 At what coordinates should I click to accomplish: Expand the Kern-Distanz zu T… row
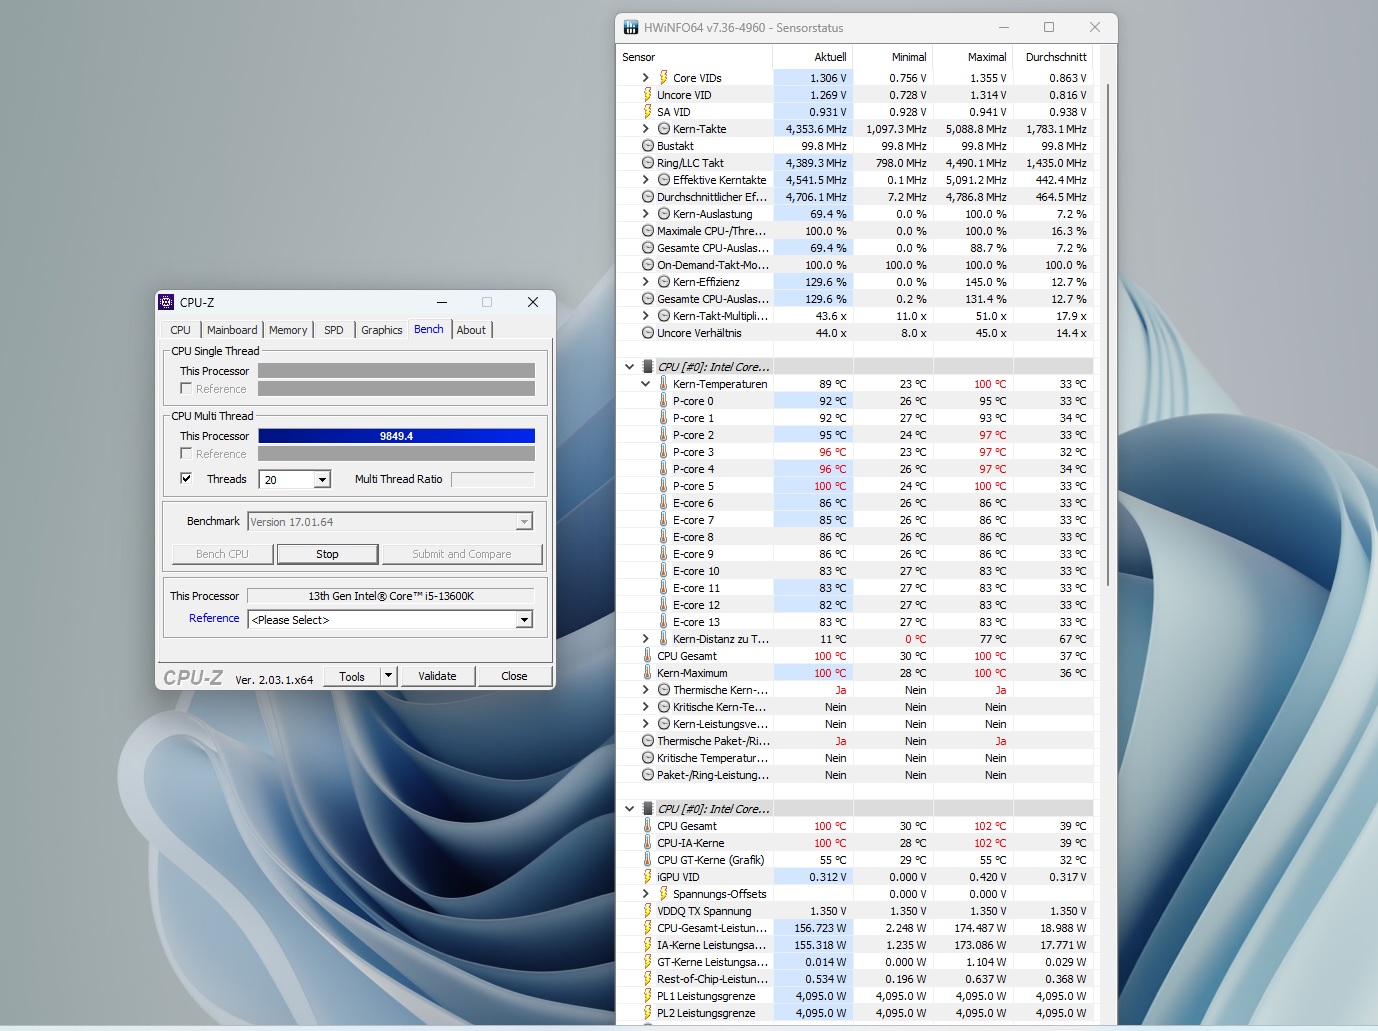click(646, 638)
